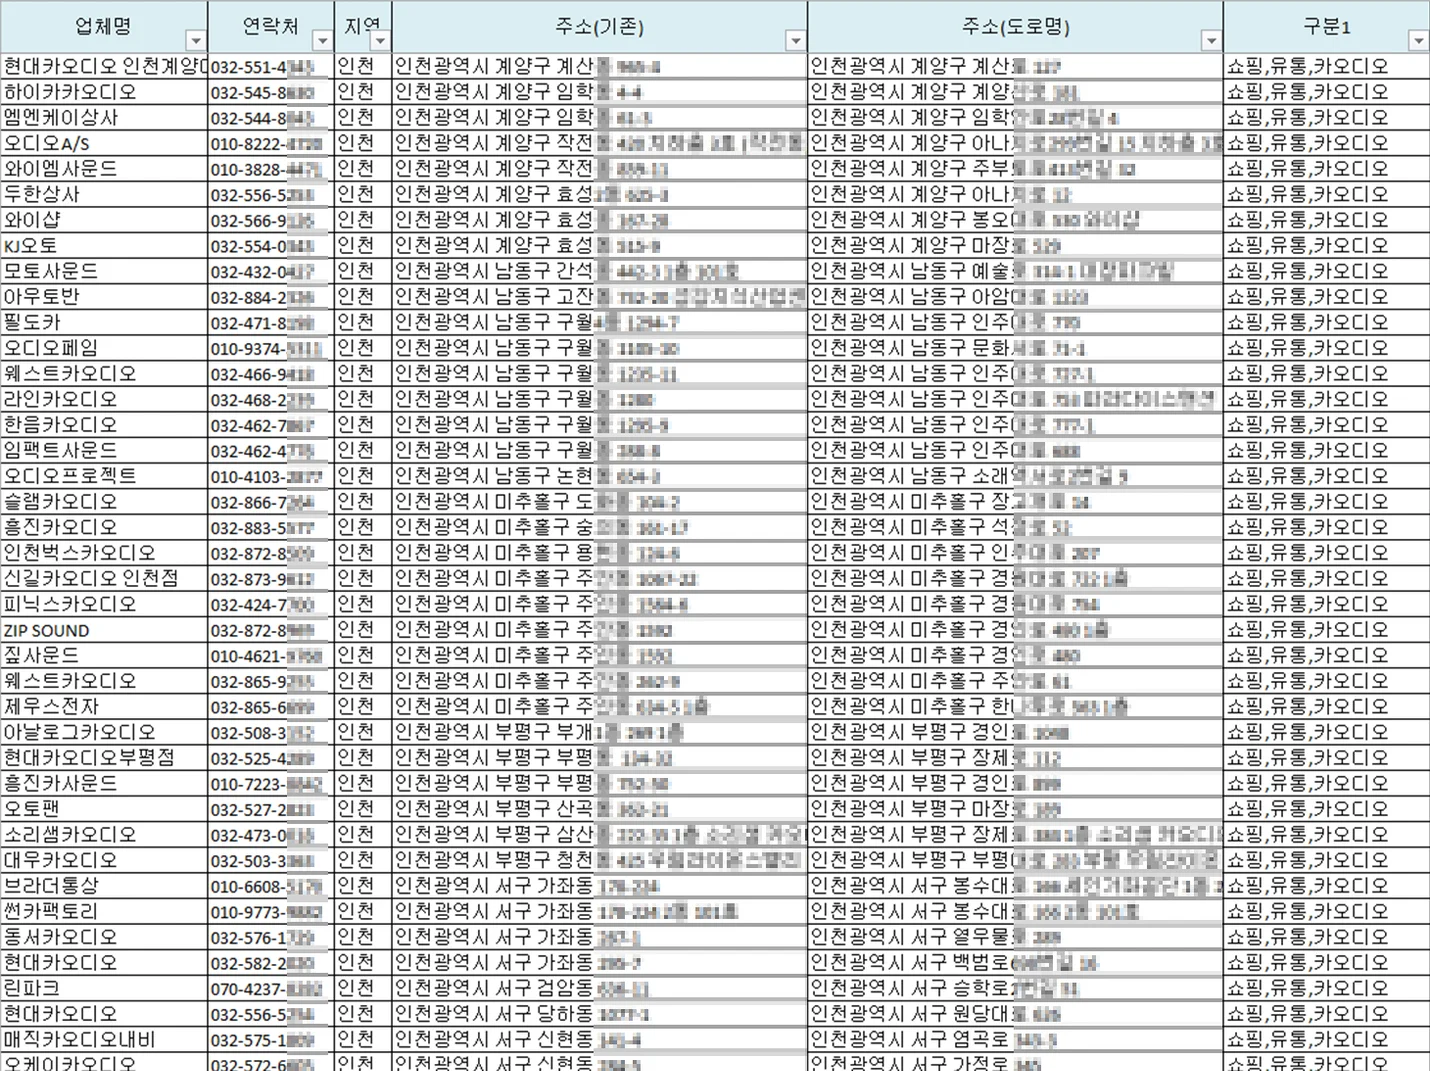Select phone cell in ZIP SOUND row
The width and height of the screenshot is (1430, 1071).
click(271, 630)
